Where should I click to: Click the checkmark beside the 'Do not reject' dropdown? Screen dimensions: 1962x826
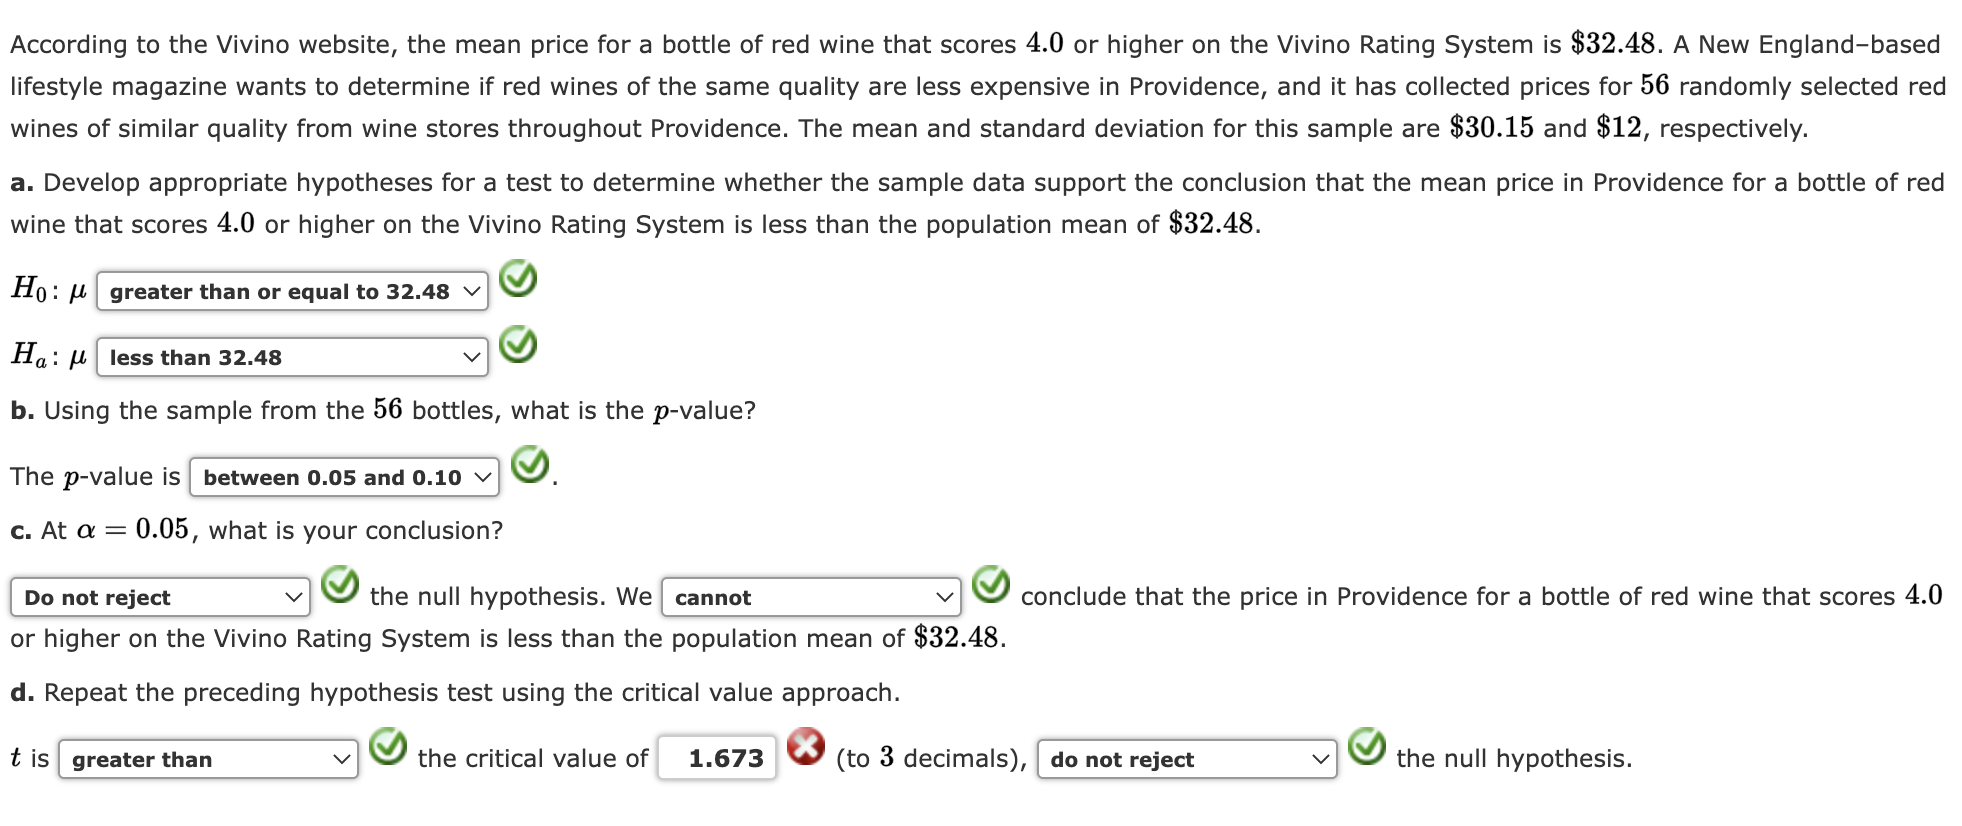[339, 587]
